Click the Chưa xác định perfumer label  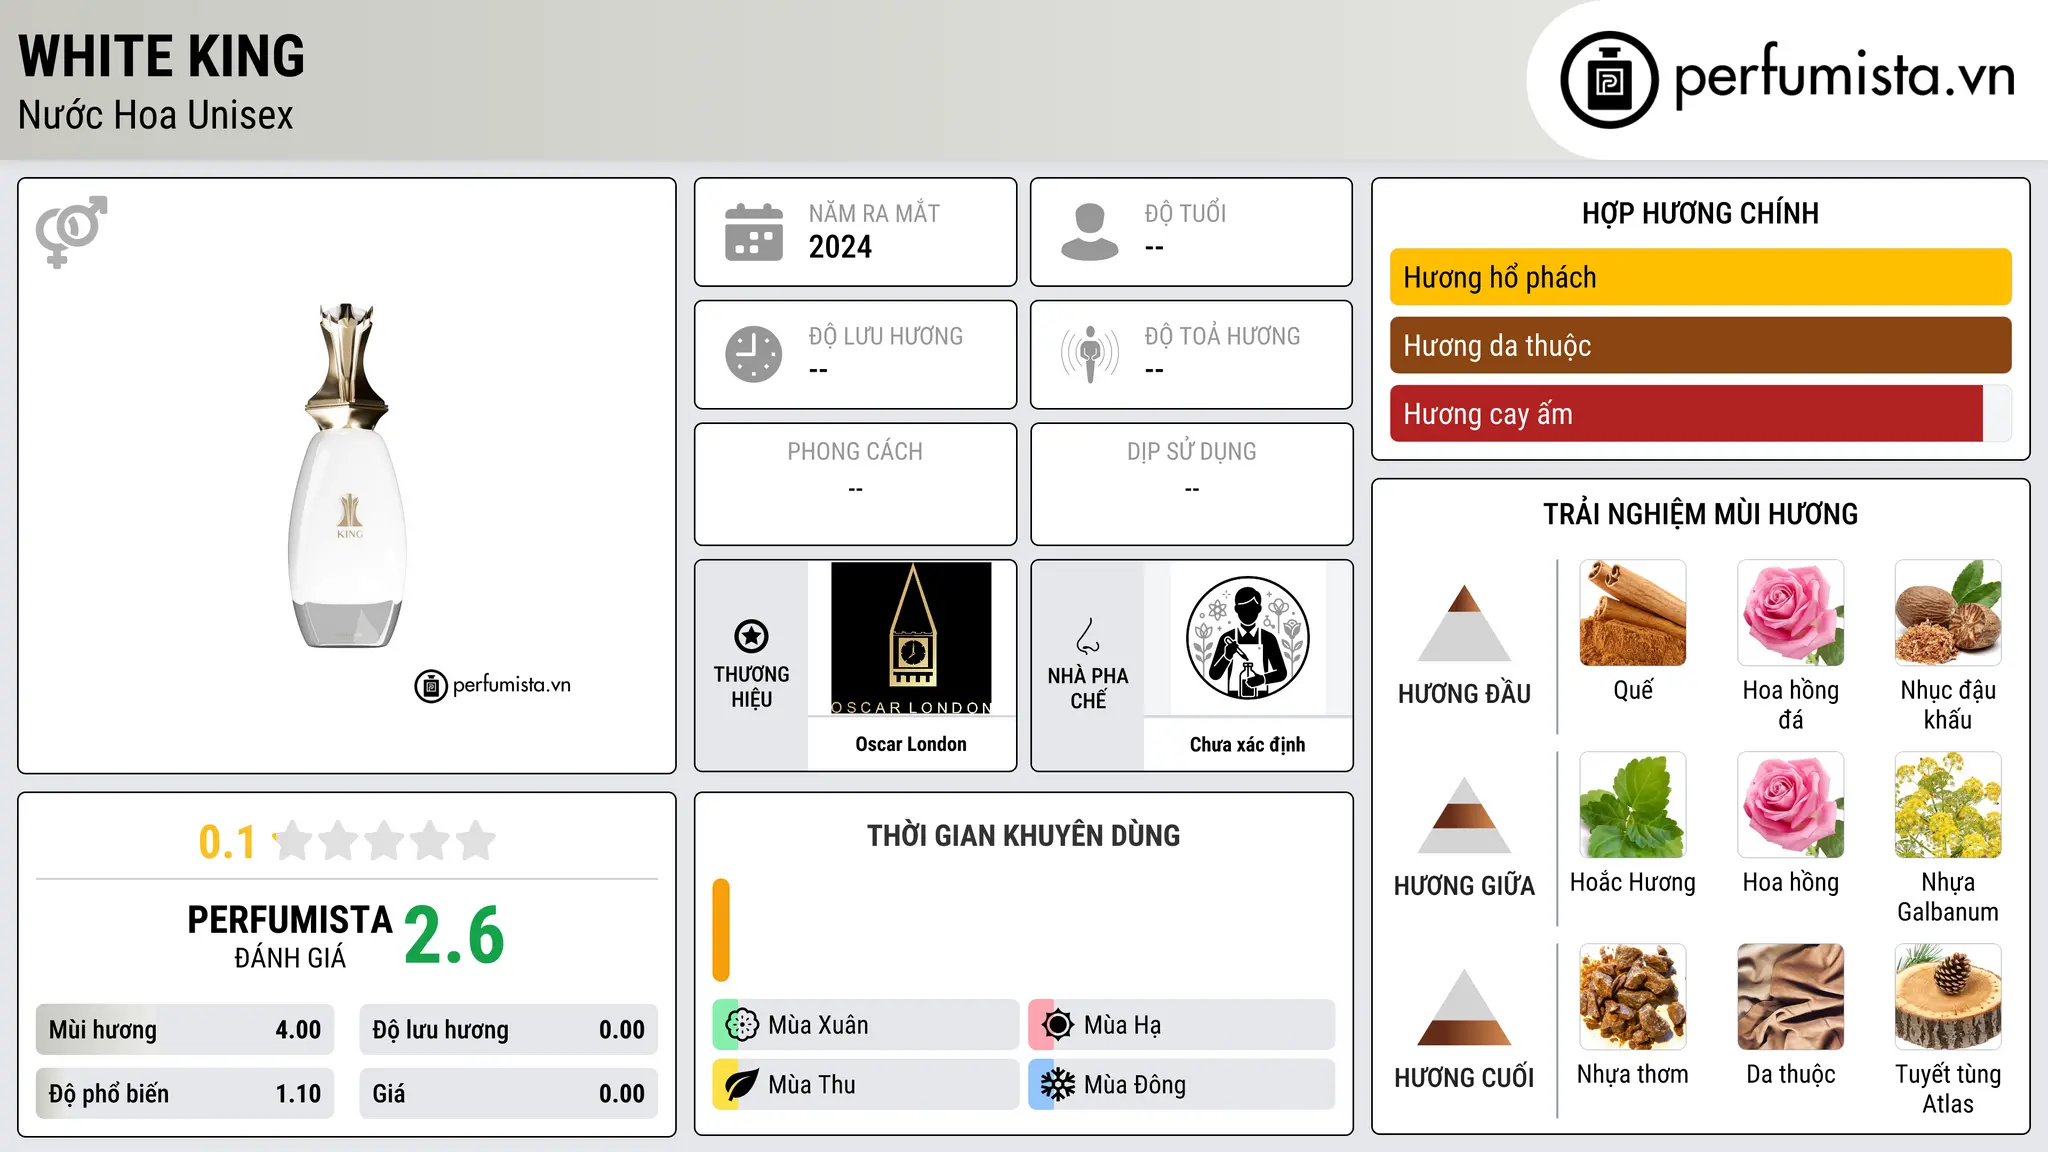1247,744
